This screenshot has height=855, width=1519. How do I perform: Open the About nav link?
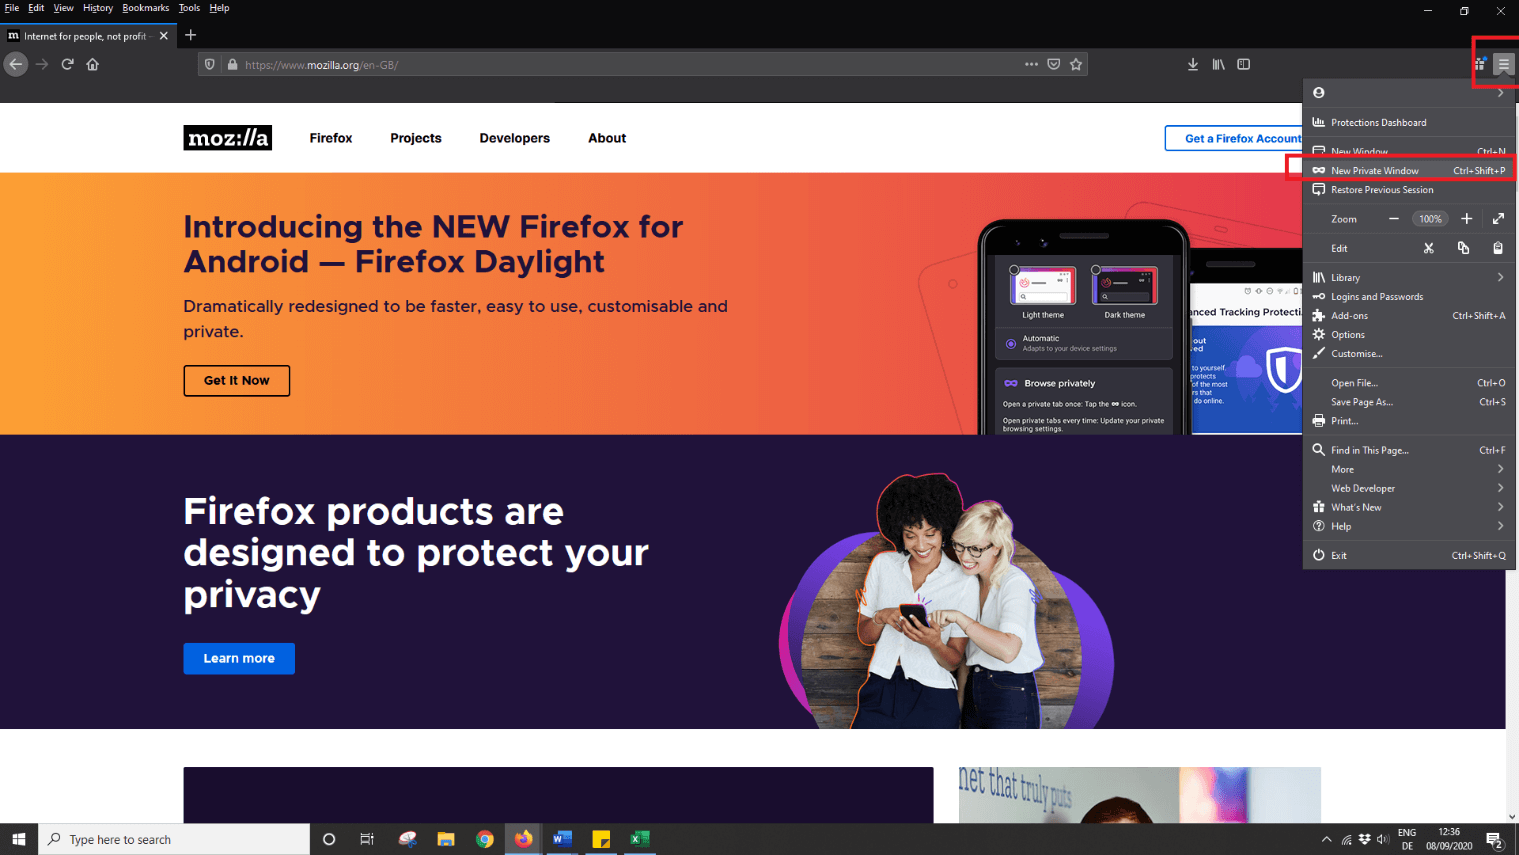pos(607,138)
